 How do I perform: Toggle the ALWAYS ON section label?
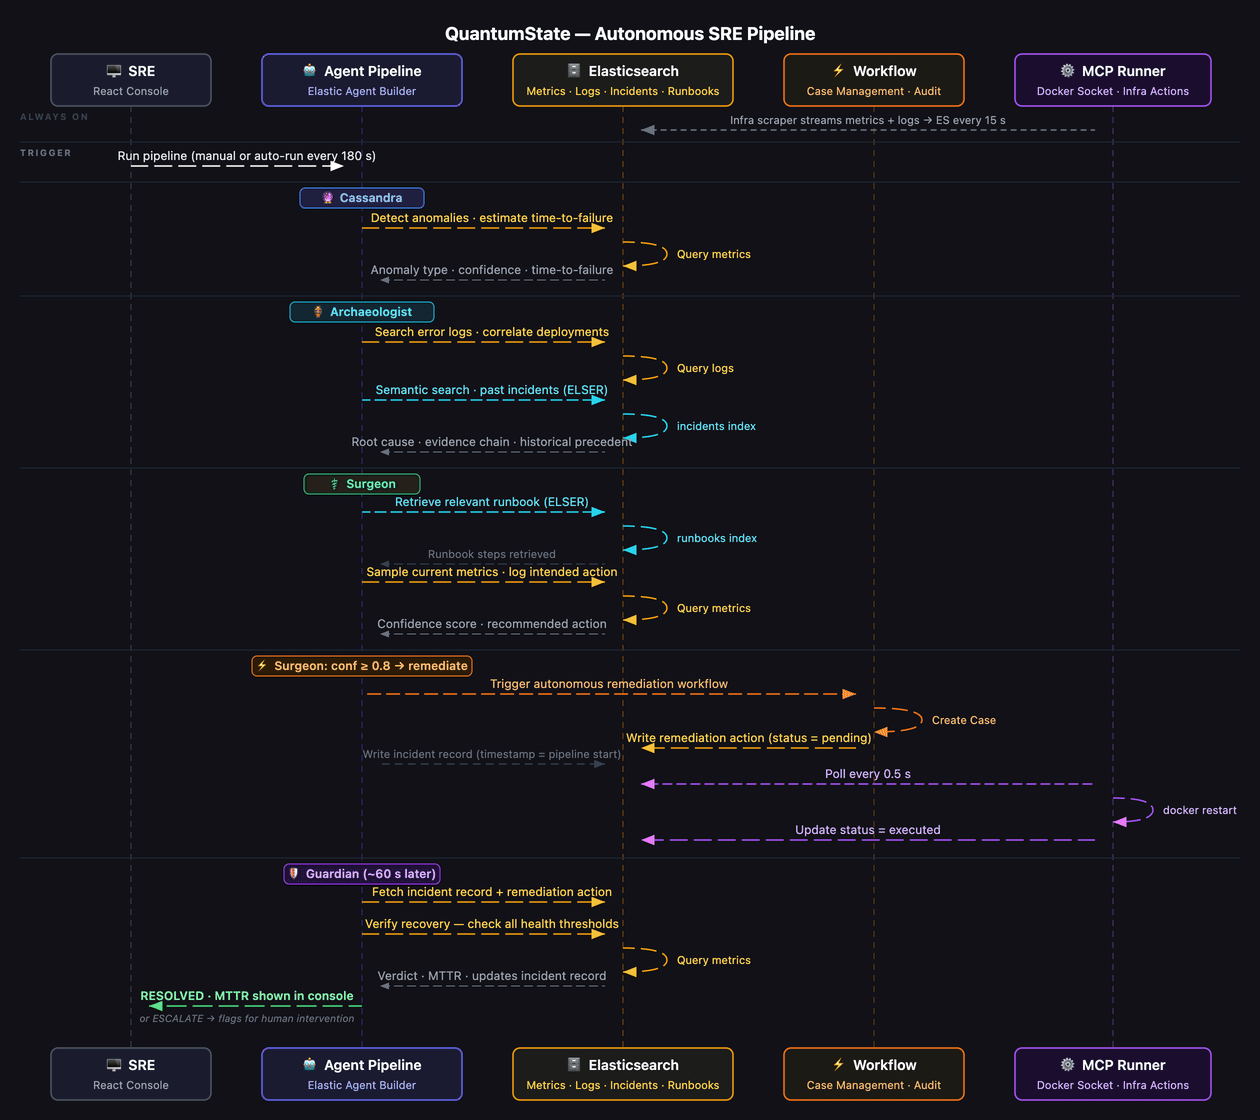click(54, 116)
